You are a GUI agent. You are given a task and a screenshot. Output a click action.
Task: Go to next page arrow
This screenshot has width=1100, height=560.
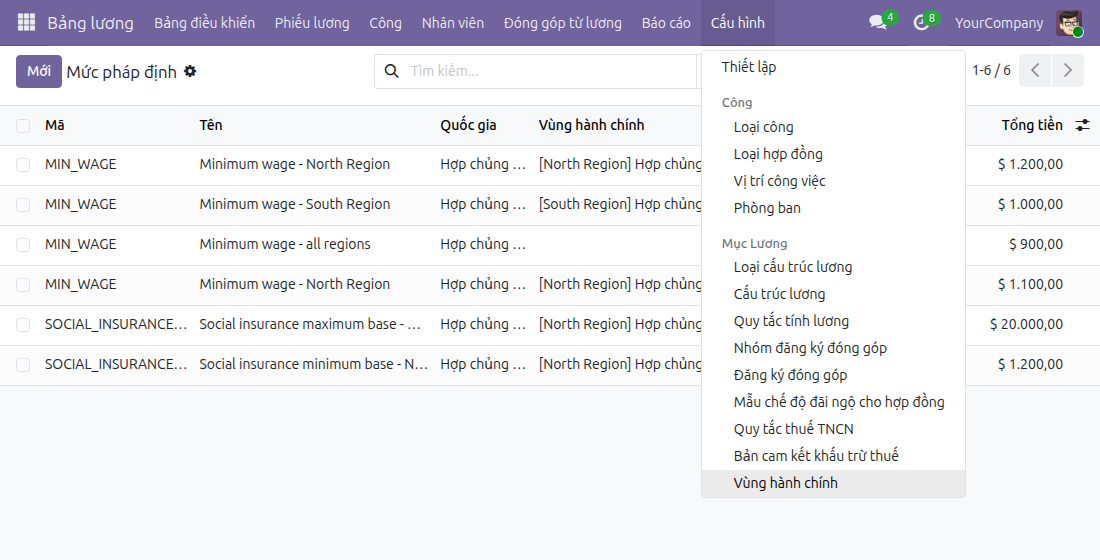click(1068, 71)
